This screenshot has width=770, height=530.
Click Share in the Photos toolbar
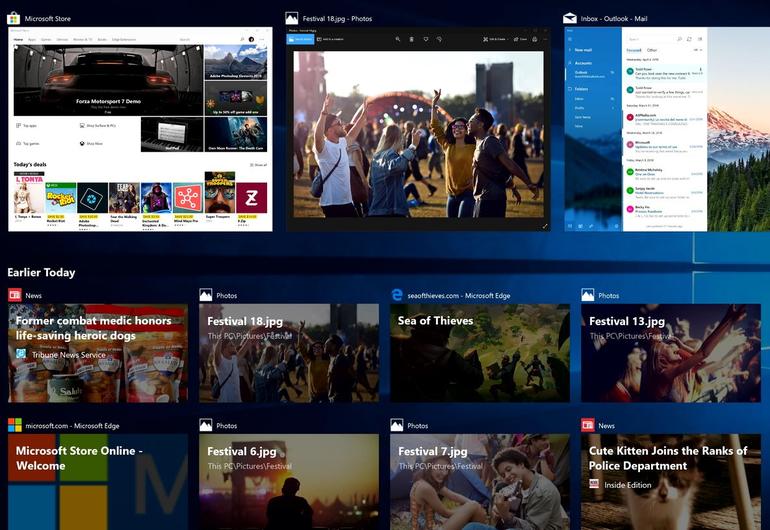pos(520,39)
